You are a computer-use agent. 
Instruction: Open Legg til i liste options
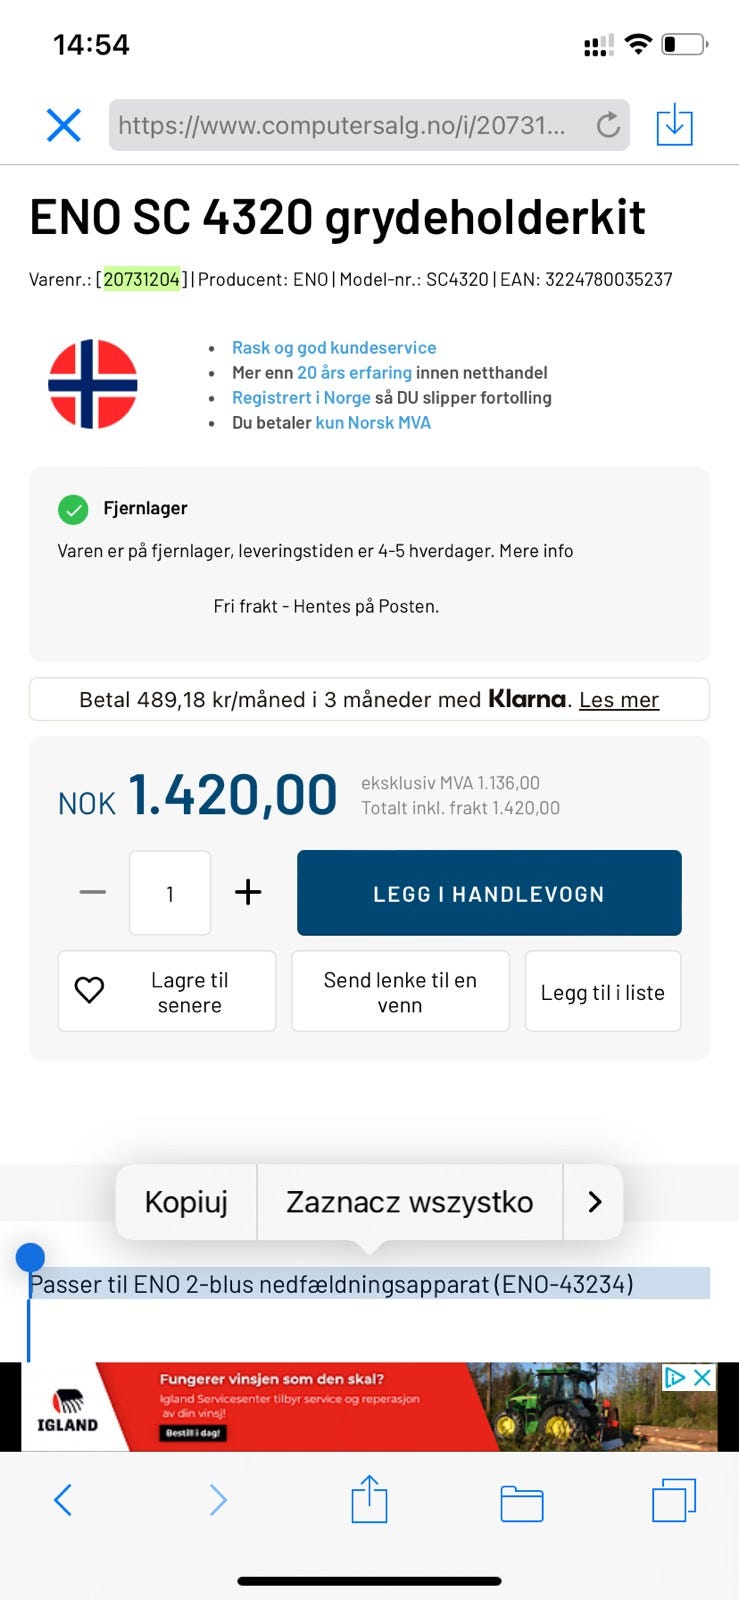[603, 991]
